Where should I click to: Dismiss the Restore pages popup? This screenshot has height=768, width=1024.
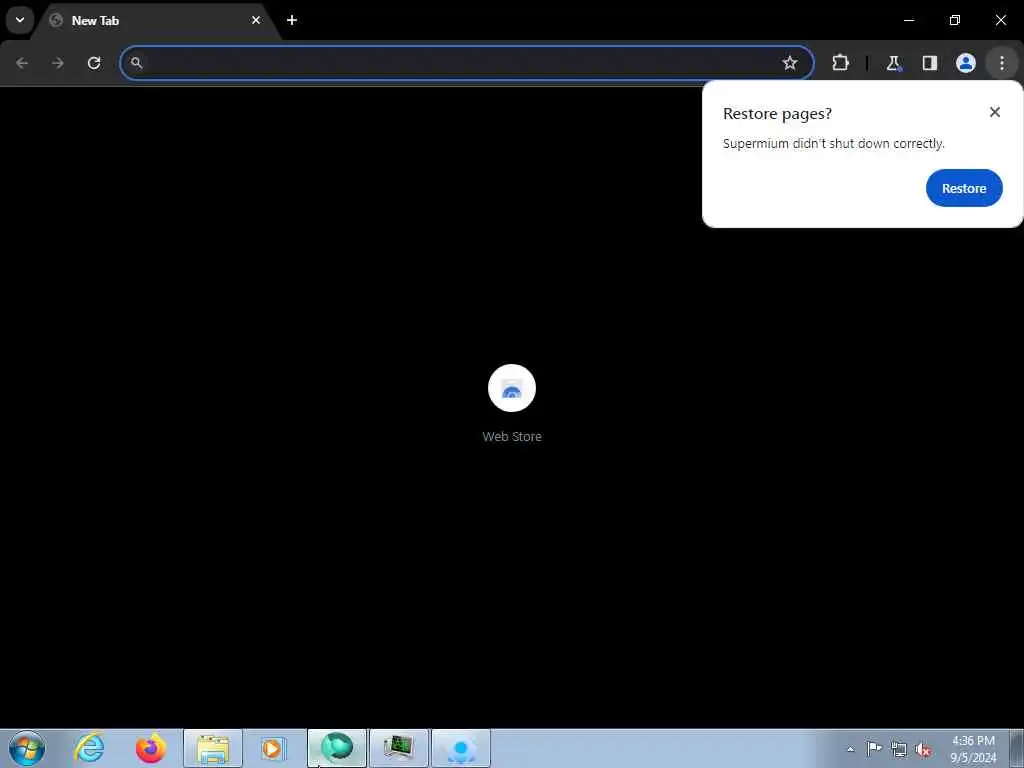click(x=995, y=112)
